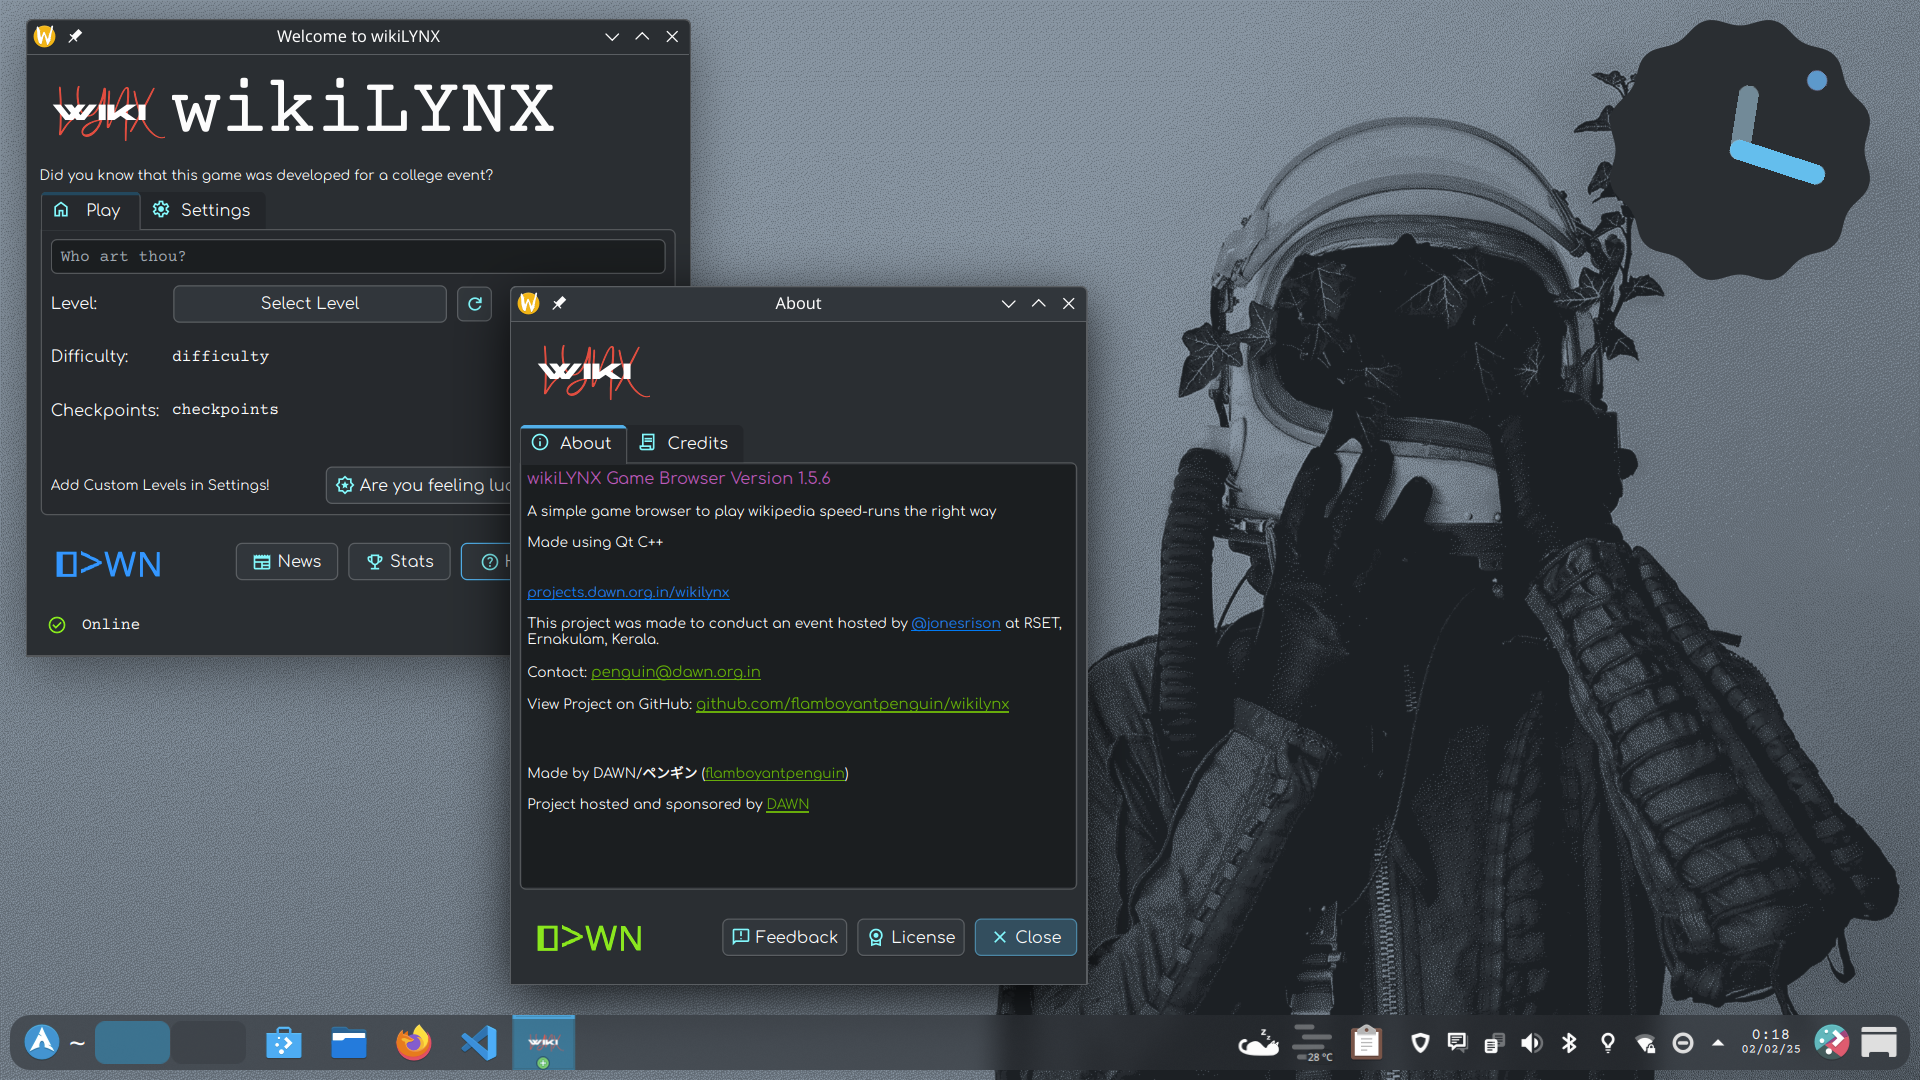1920x1080 pixels.
Task: Click the About window's down chevron
Action: (x=1008, y=304)
